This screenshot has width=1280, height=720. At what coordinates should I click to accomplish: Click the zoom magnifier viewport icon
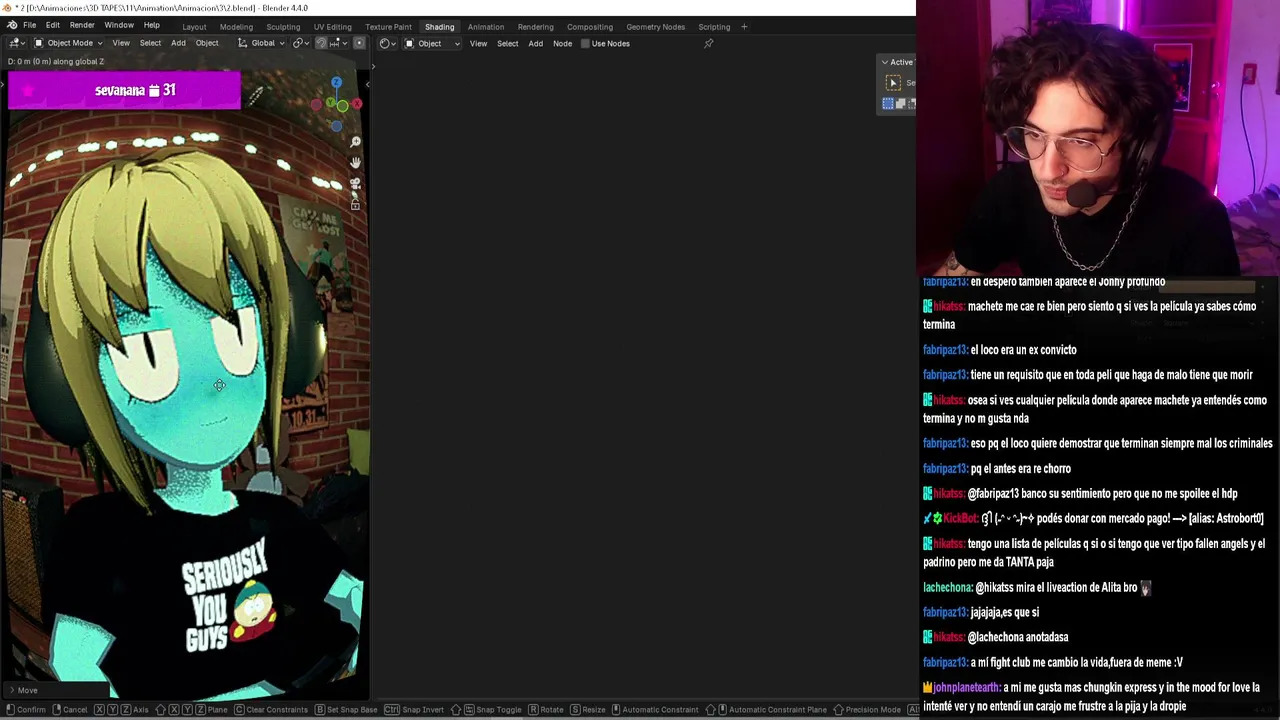tap(355, 142)
